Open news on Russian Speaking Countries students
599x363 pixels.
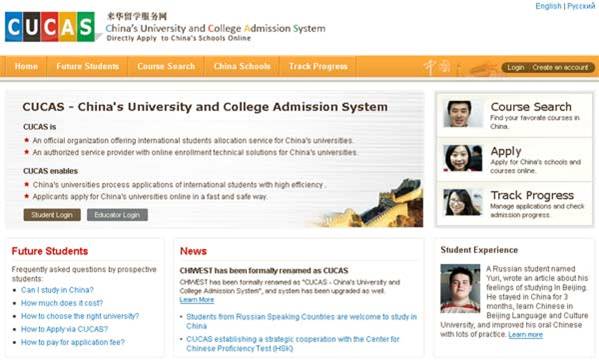301,321
